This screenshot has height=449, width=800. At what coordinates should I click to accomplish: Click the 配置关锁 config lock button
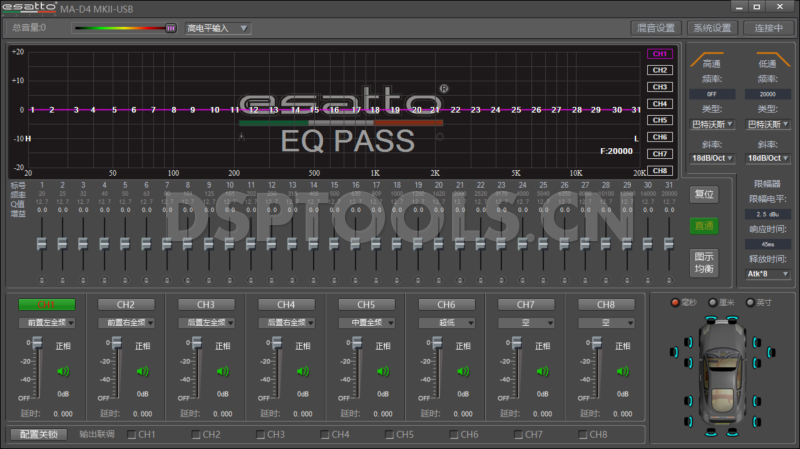coord(39,434)
